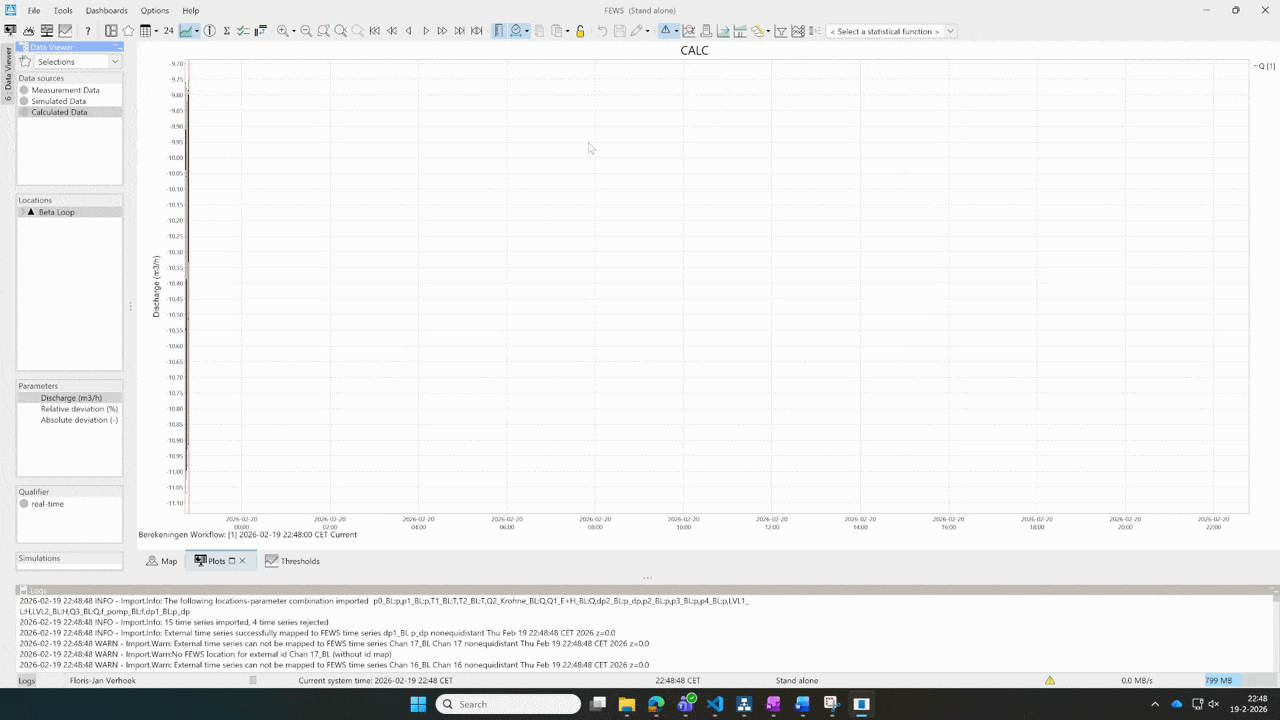1280x720 pixels.
Task: Click the vertical 6. Data Viewer side tab
Action: pyautogui.click(x=8, y=73)
